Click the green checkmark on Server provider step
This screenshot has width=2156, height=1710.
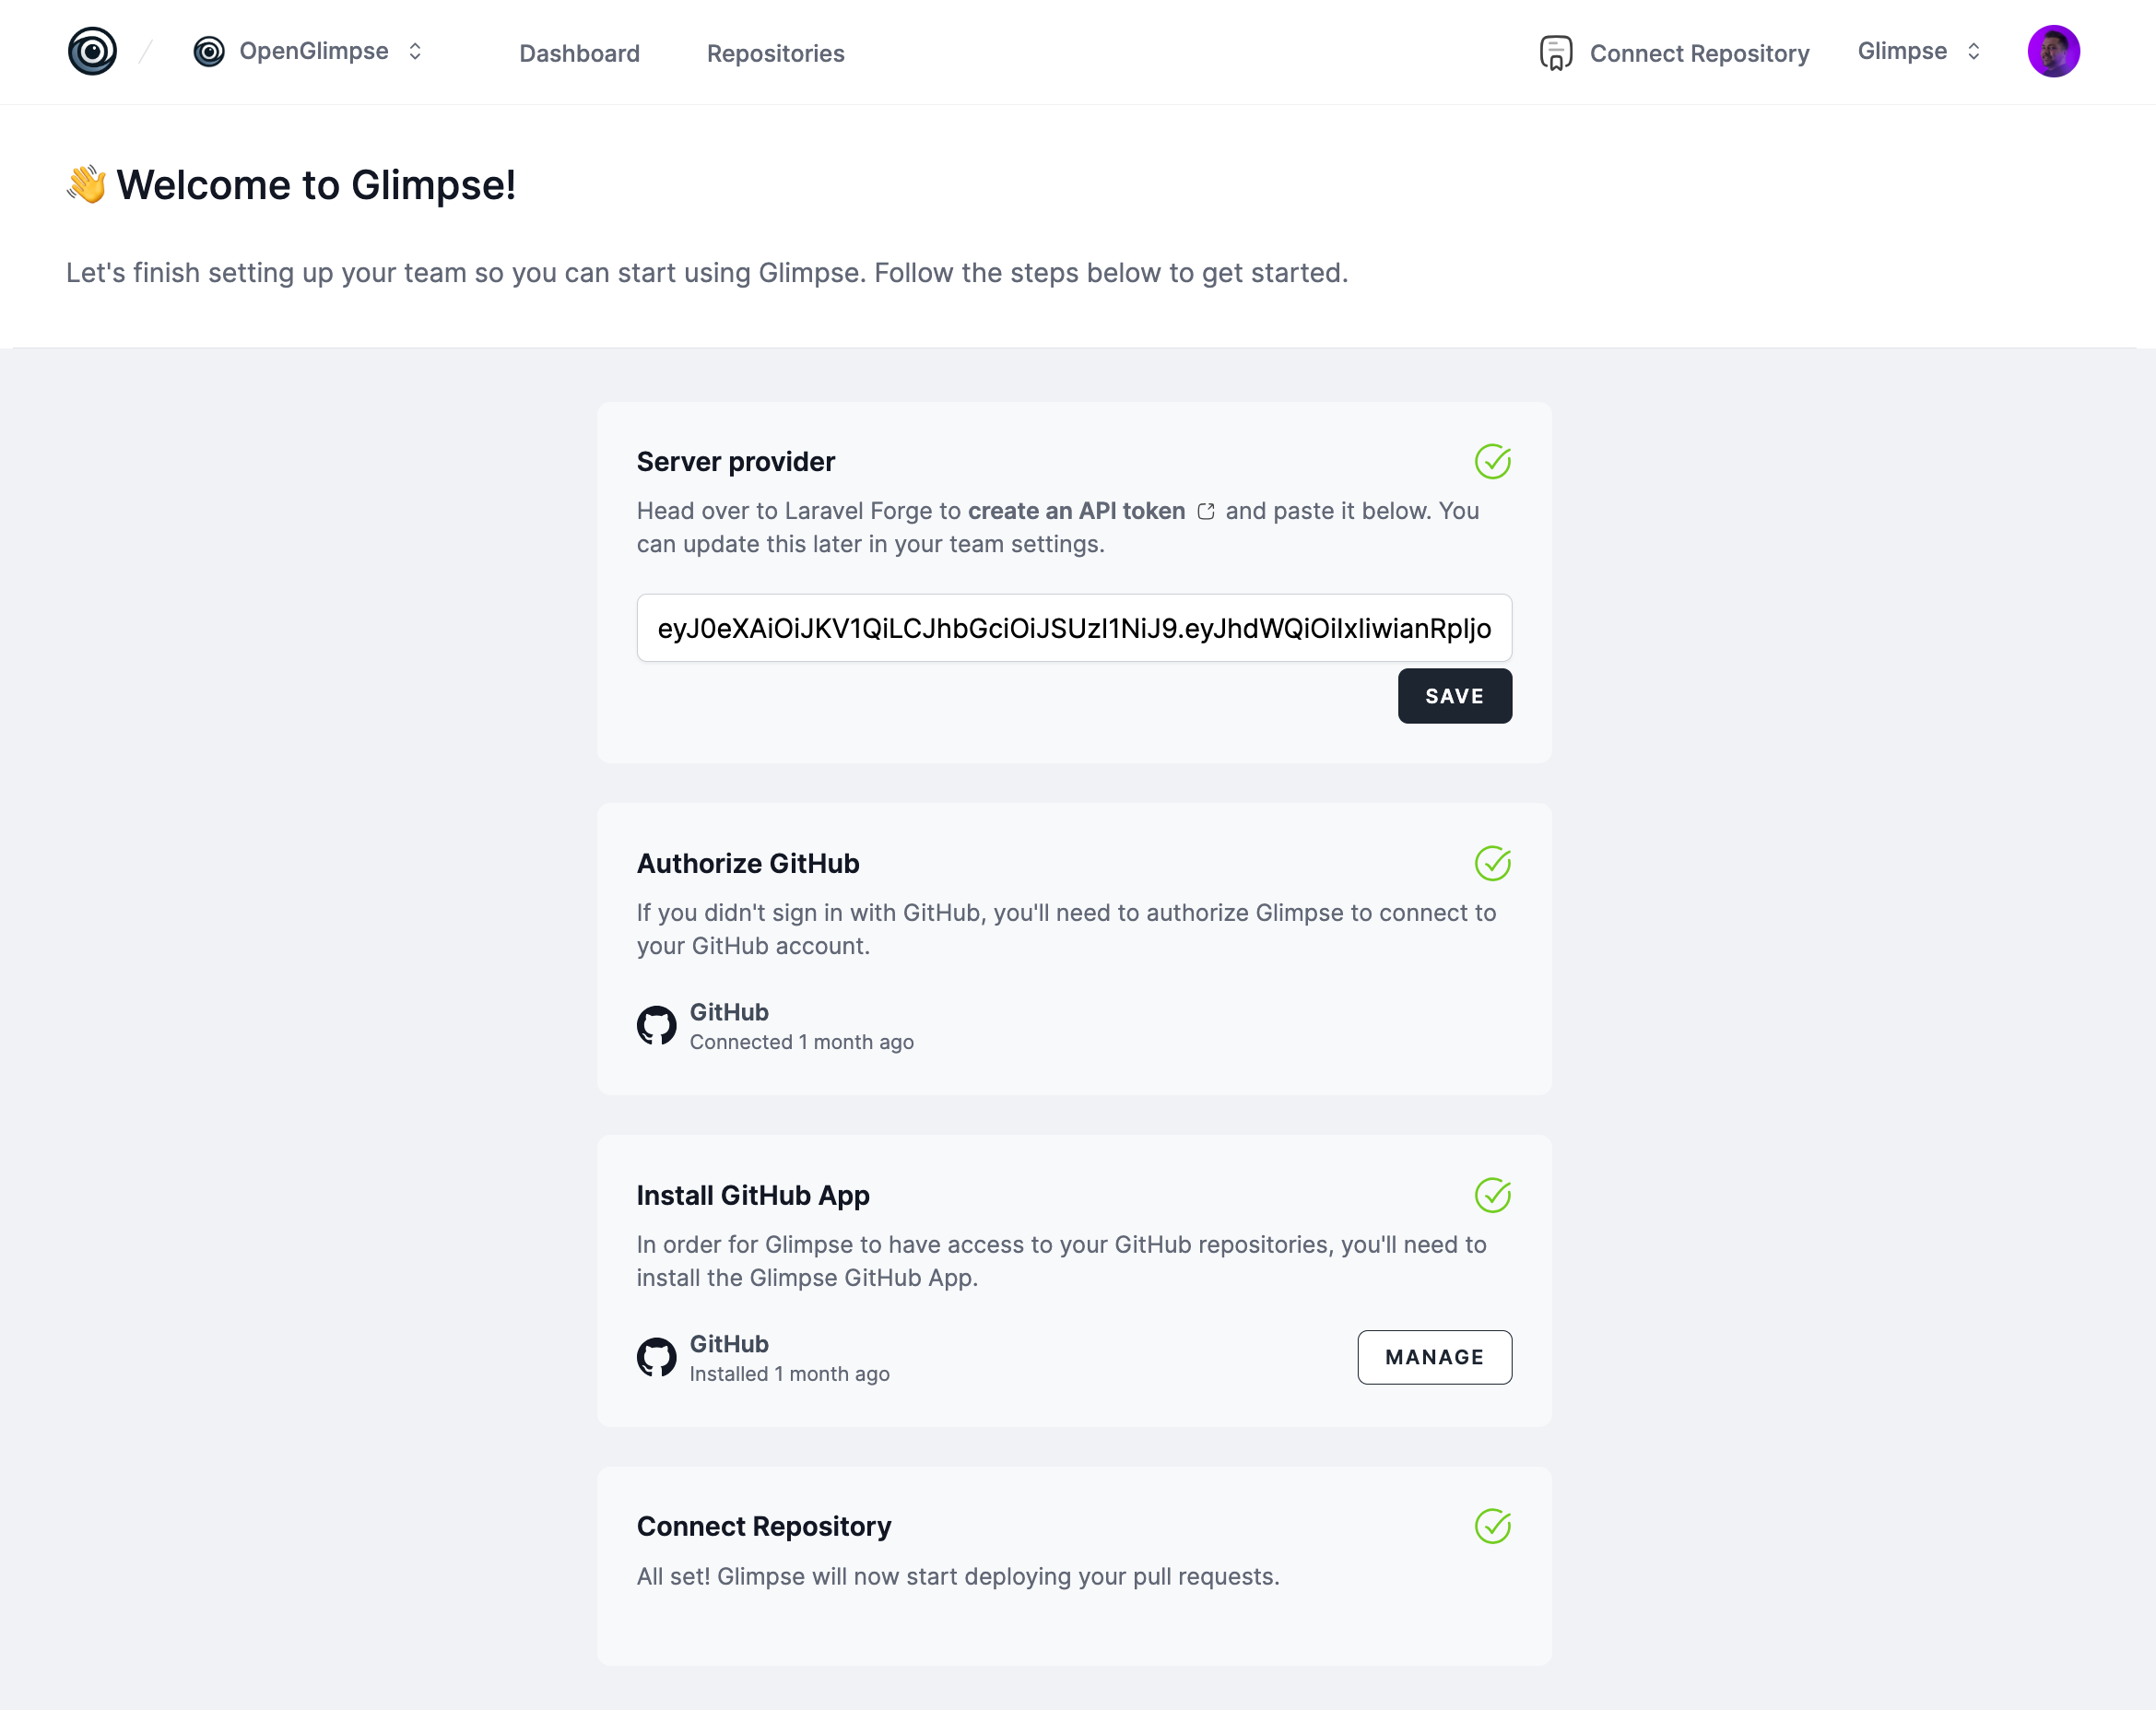tap(1492, 461)
